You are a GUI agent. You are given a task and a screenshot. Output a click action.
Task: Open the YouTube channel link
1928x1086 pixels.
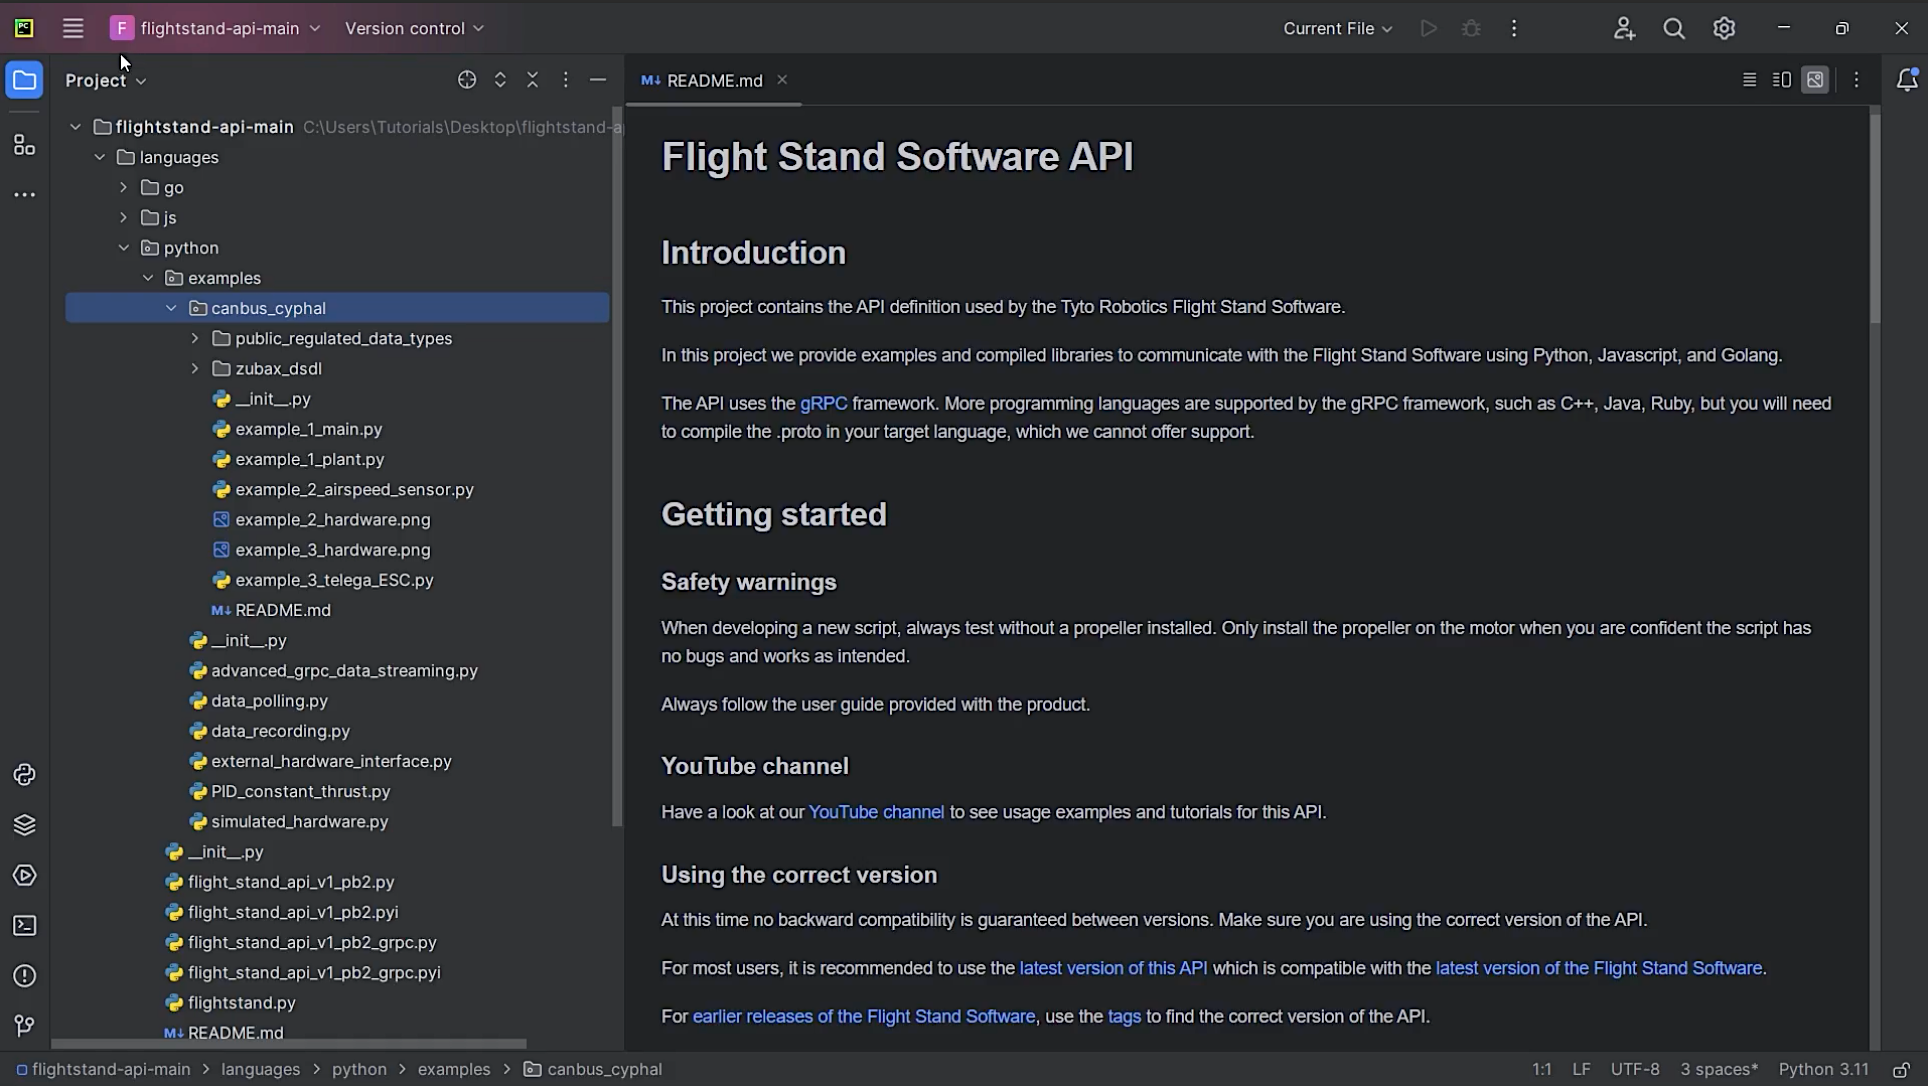pyautogui.click(x=876, y=812)
